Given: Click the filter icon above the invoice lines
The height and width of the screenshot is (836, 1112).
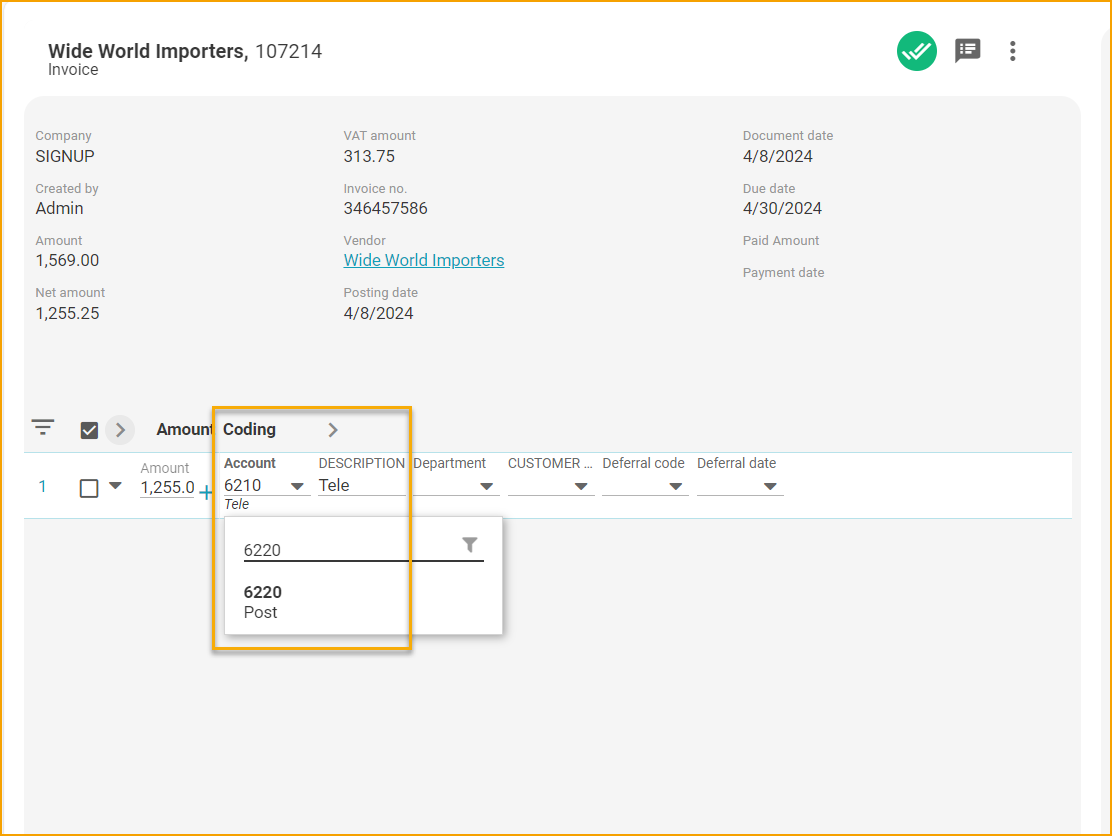Looking at the screenshot, I should 42,427.
